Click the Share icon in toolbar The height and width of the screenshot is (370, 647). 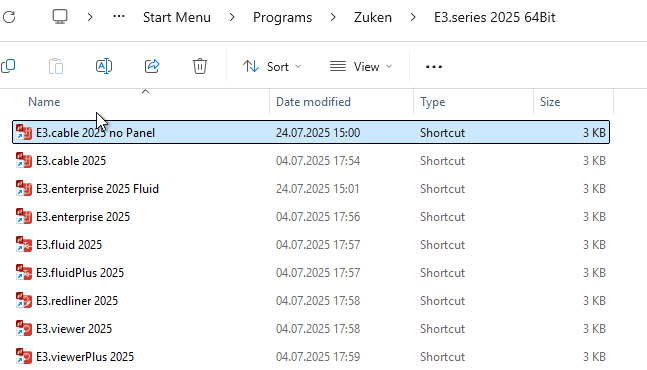(x=152, y=66)
